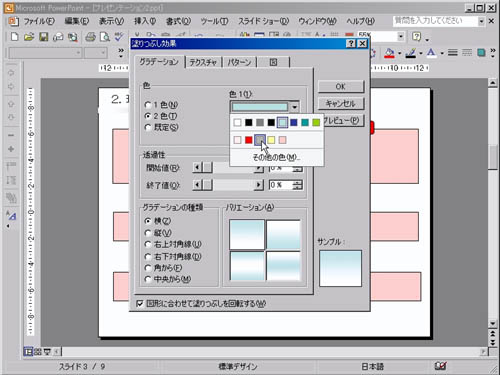
Task: Click the question input field in the menu bar
Action: (x=435, y=21)
